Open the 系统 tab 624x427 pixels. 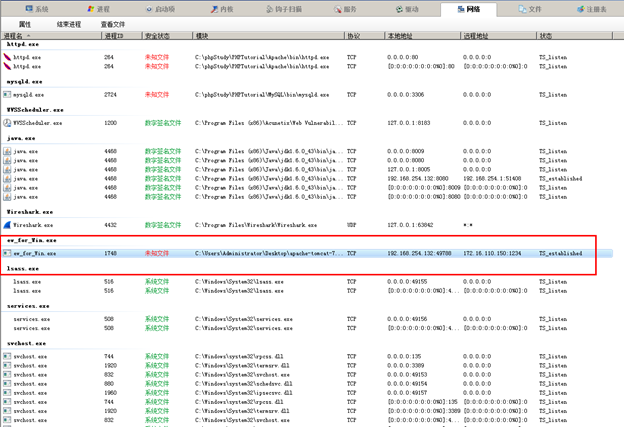[x=37, y=9]
